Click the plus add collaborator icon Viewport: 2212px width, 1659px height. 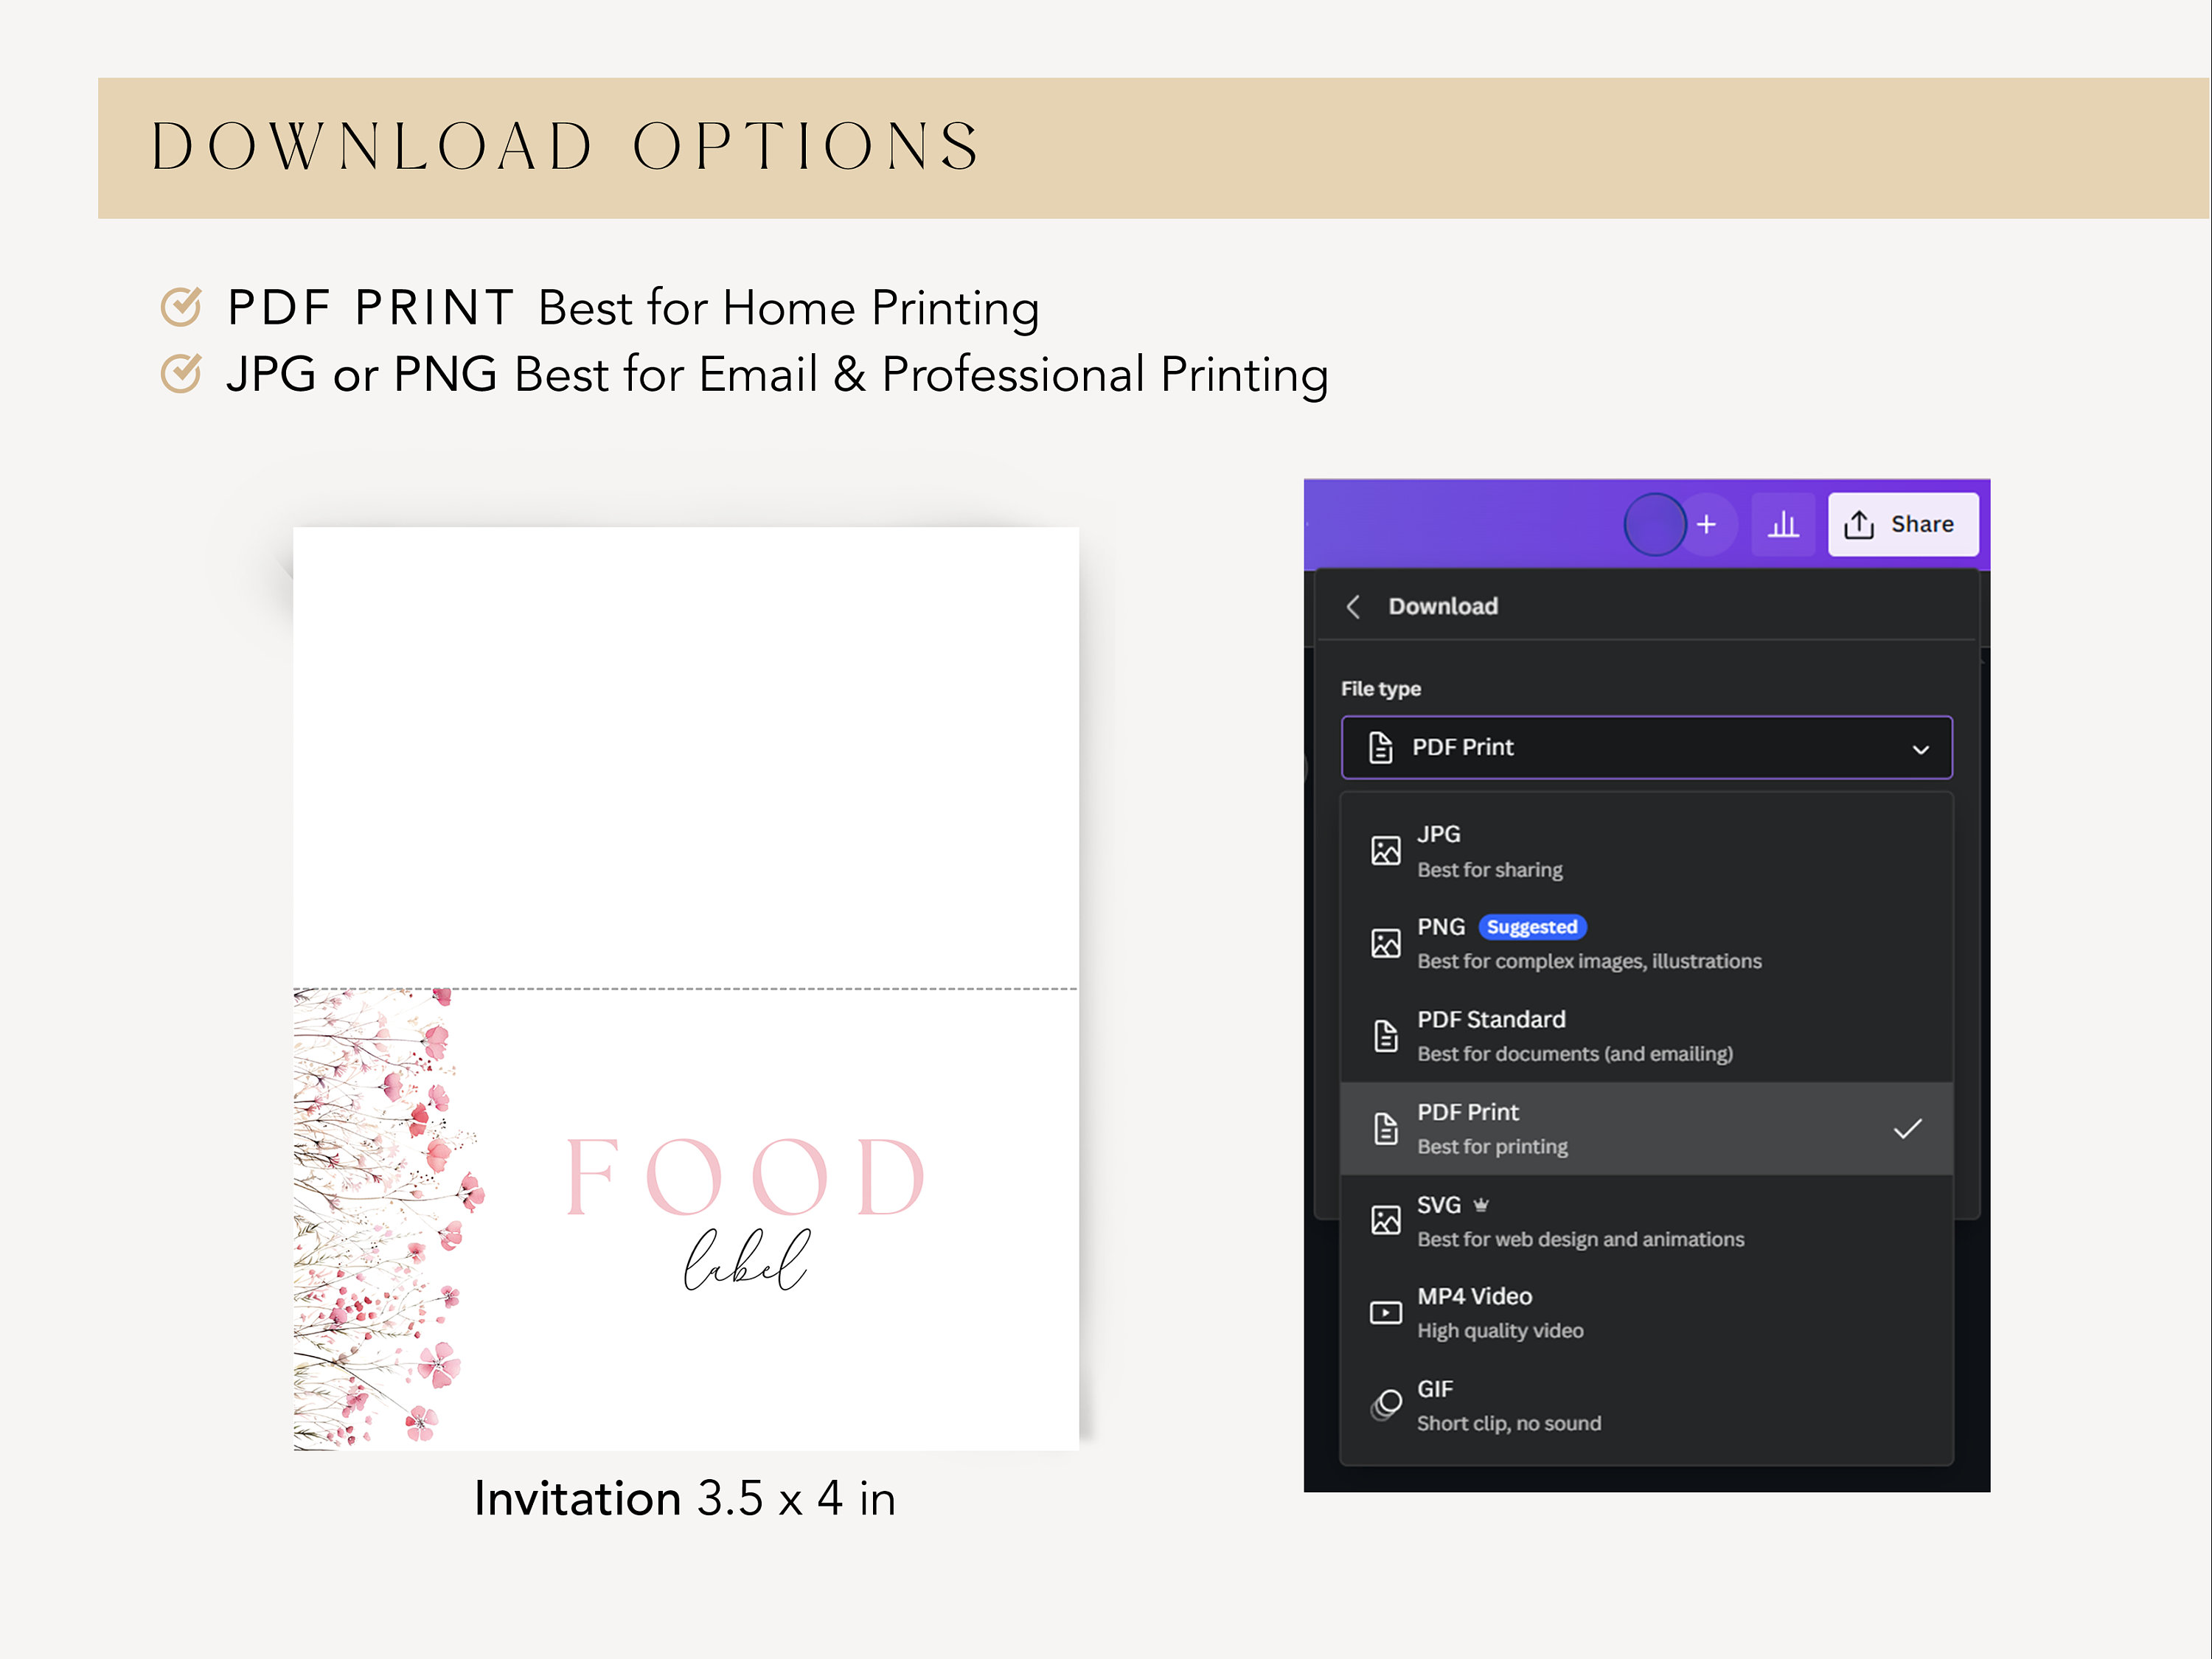click(x=1707, y=524)
